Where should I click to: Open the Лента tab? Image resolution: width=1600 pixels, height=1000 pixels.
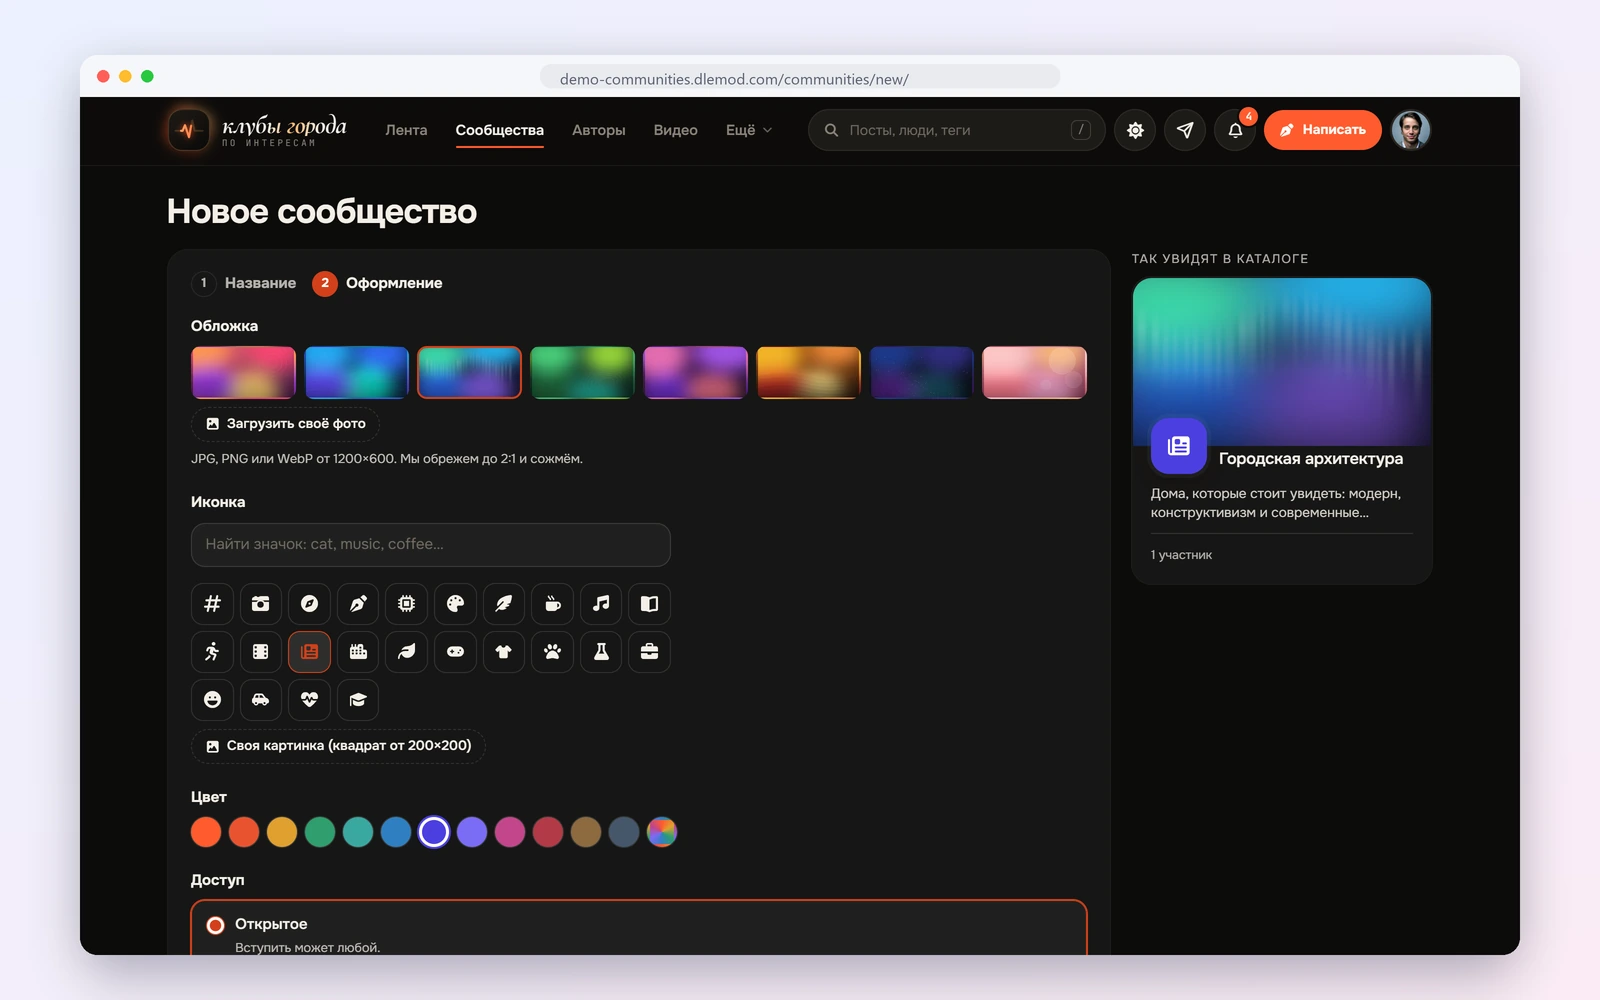click(x=406, y=130)
